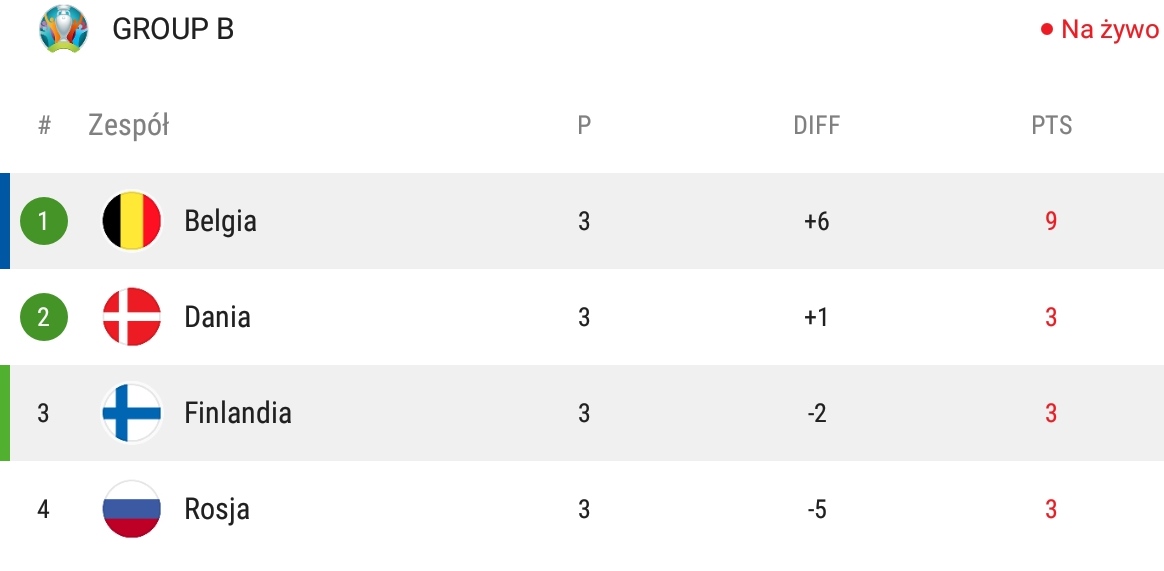Click the Euro tournament trophy logo
The height and width of the screenshot is (571, 1164).
pyautogui.click(x=63, y=29)
